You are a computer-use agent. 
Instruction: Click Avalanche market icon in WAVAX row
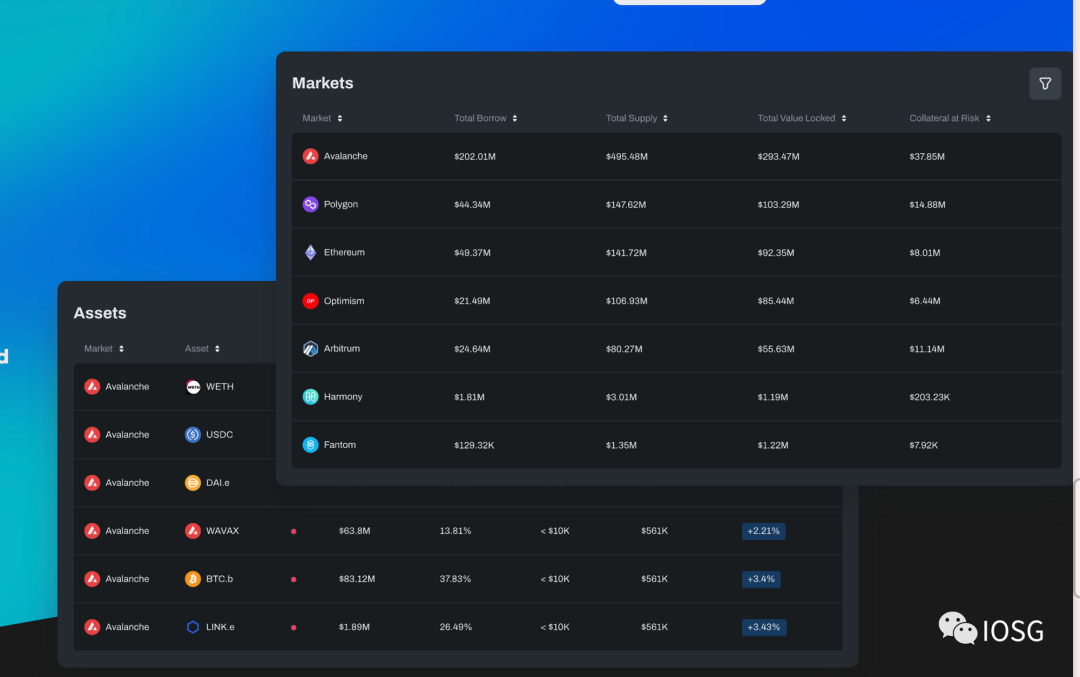pos(92,531)
